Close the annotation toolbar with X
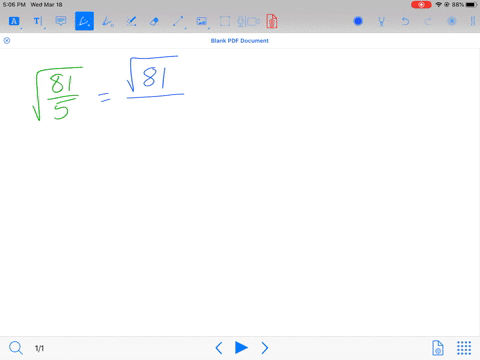The height and width of the screenshot is (360, 480). (452, 21)
